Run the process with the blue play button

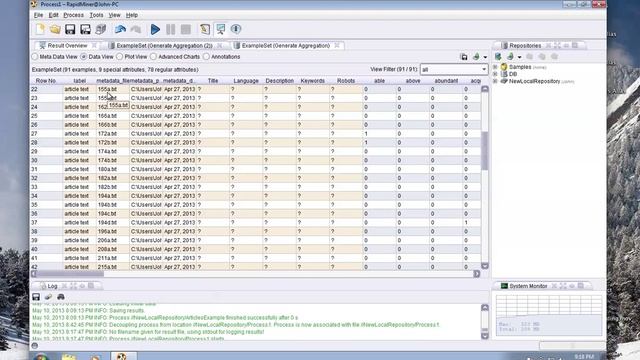click(x=155, y=29)
